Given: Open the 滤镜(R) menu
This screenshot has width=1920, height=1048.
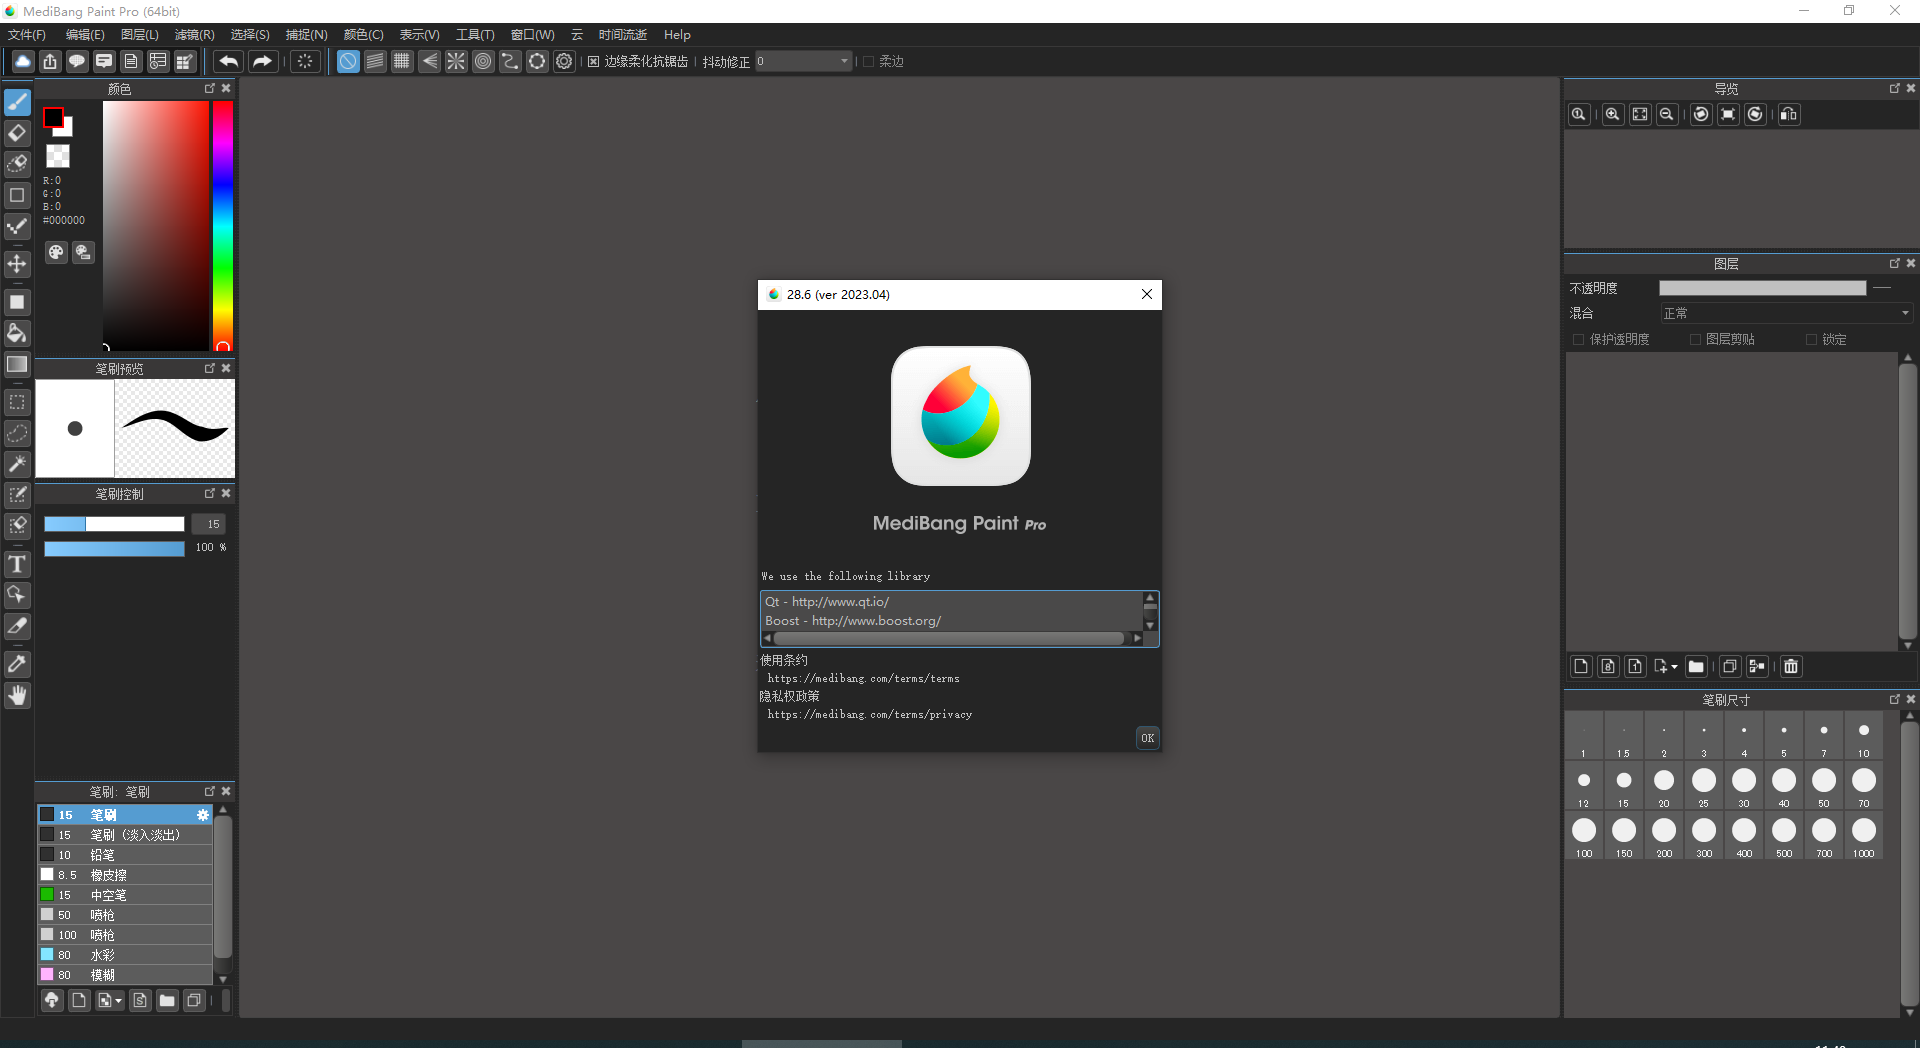Looking at the screenshot, I should click(194, 35).
